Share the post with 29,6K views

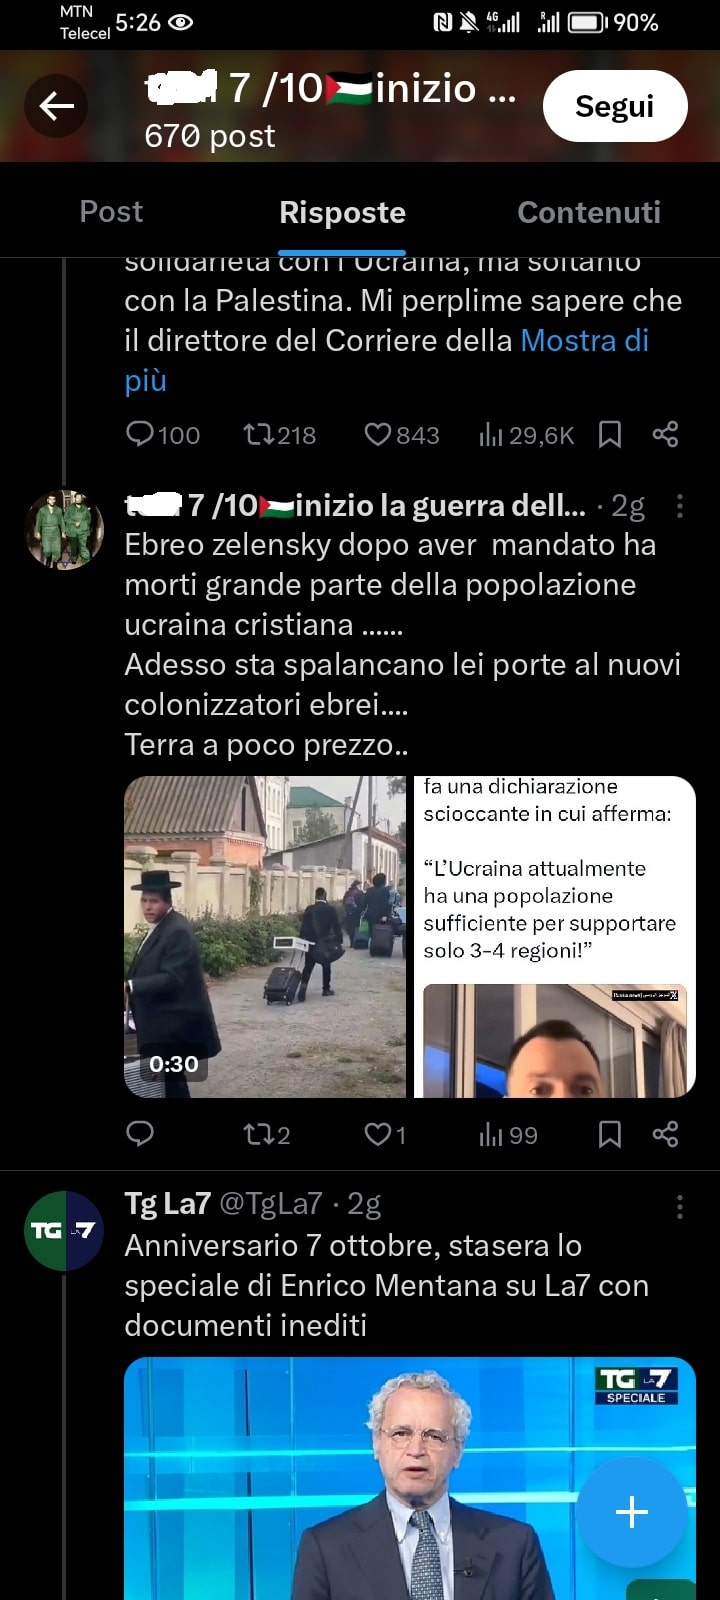click(665, 434)
